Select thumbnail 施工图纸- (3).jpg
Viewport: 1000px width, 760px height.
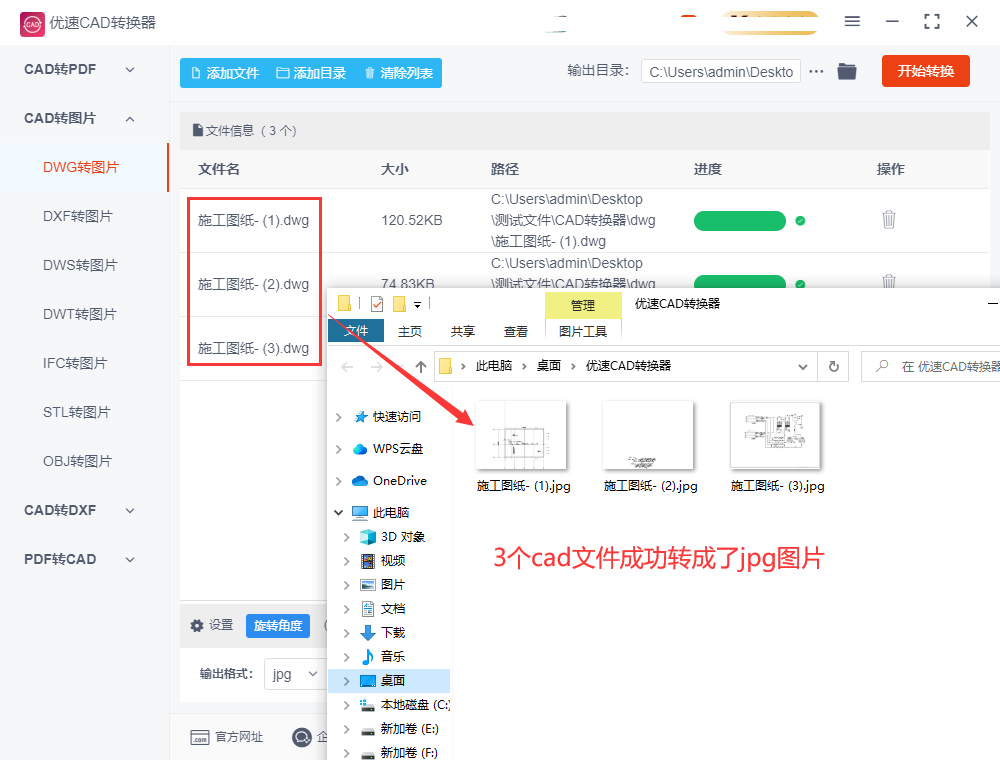[775, 435]
